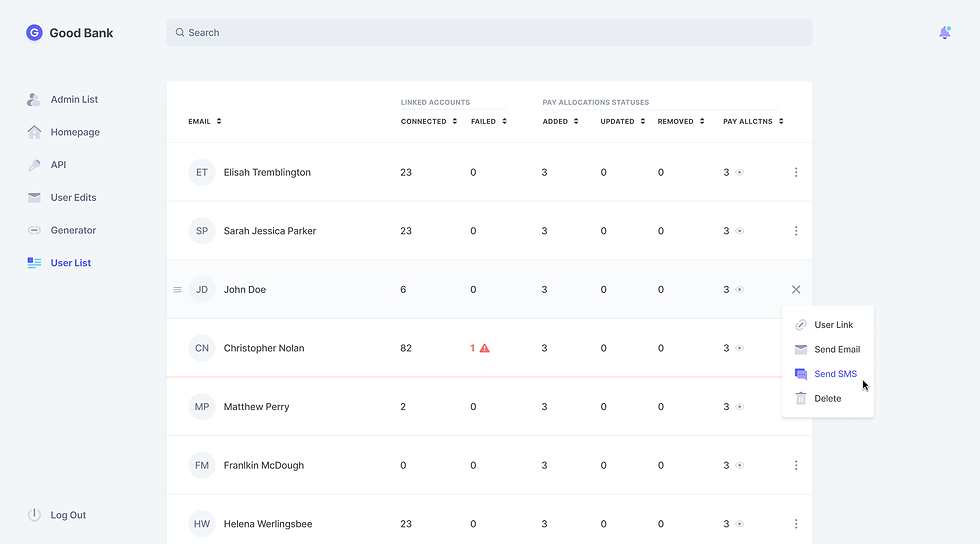Click the name Sarah Jessica Parker
The image size is (980, 544).
pyautogui.click(x=270, y=231)
